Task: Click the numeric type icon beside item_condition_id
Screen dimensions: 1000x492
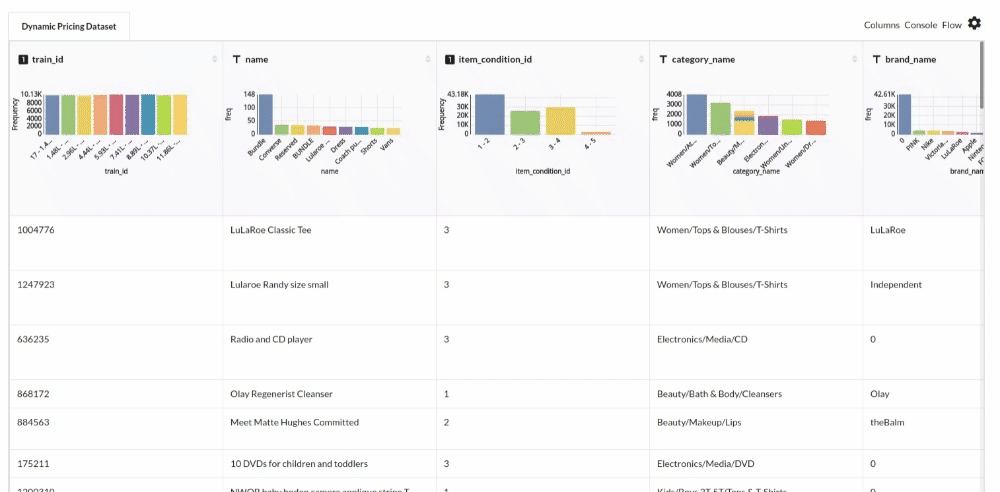Action: point(450,59)
